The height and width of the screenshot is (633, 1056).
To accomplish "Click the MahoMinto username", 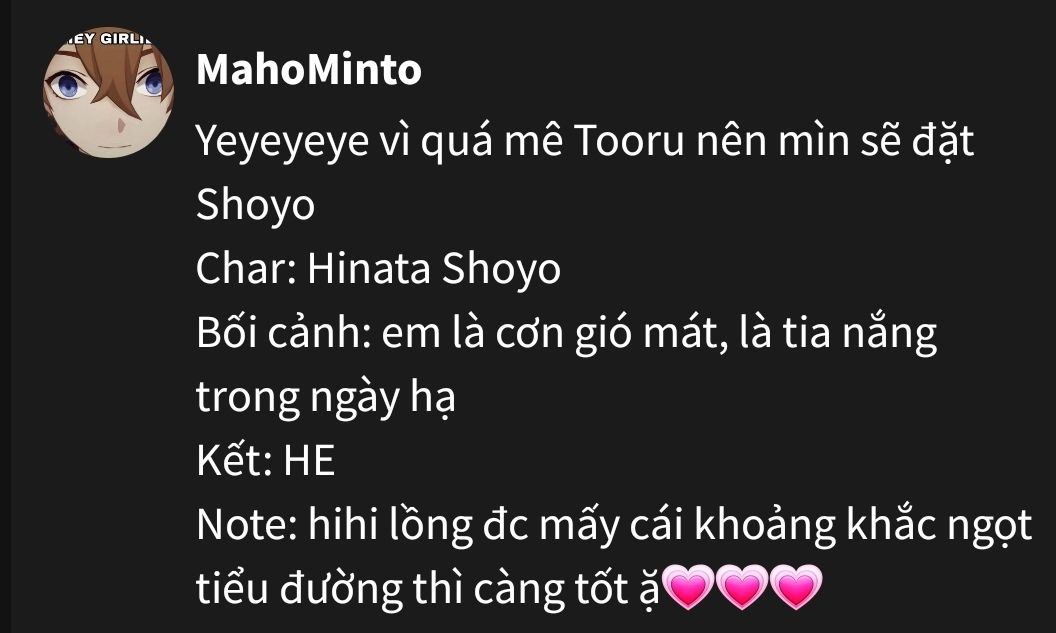I will tap(309, 69).
